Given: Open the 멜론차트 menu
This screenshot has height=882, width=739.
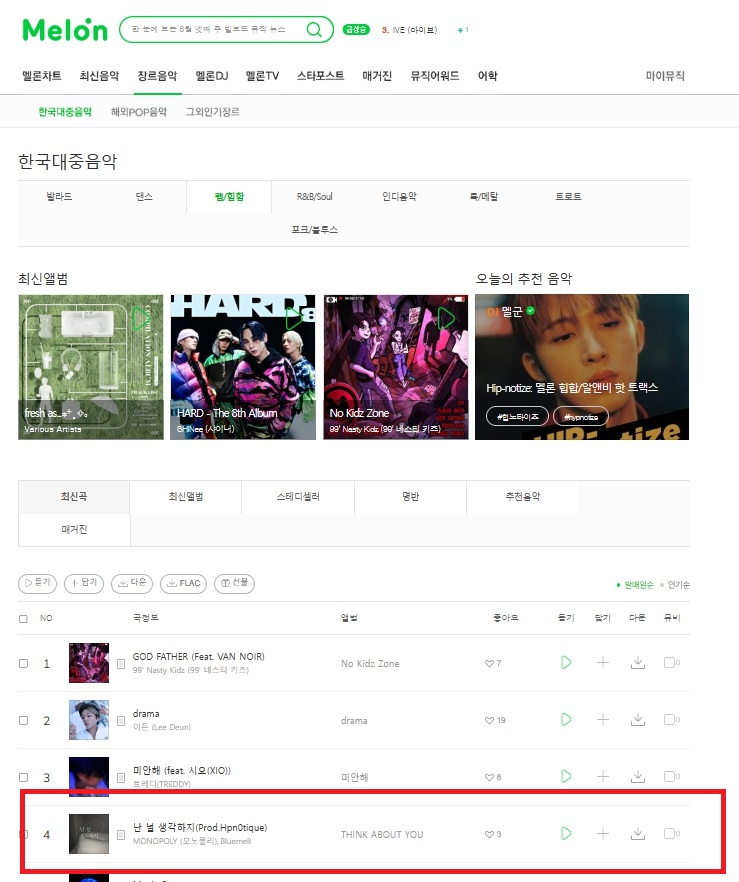Looking at the screenshot, I should (42, 76).
